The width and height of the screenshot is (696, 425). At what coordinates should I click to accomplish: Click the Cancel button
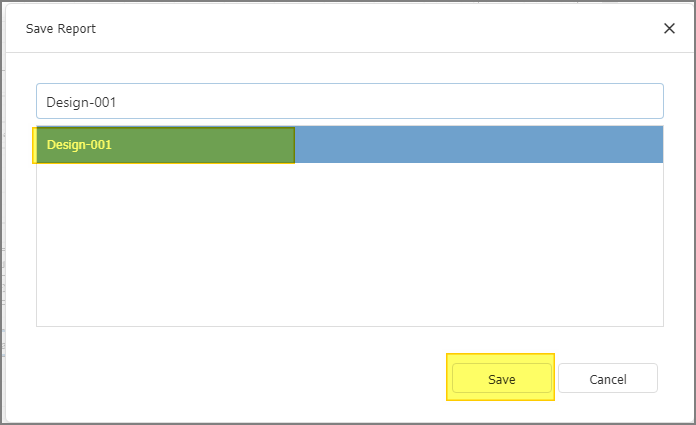point(607,378)
